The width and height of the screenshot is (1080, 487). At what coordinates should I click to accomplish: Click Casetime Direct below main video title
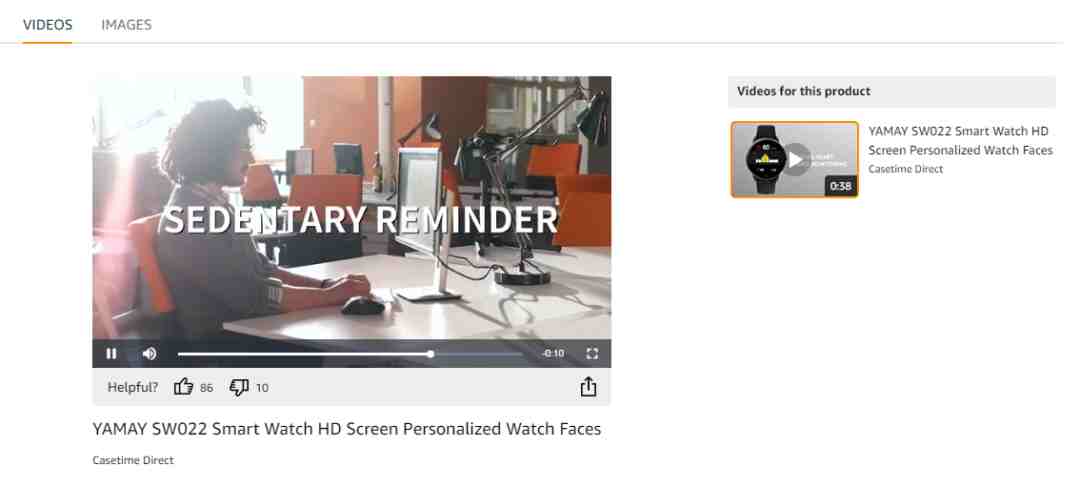pos(133,460)
